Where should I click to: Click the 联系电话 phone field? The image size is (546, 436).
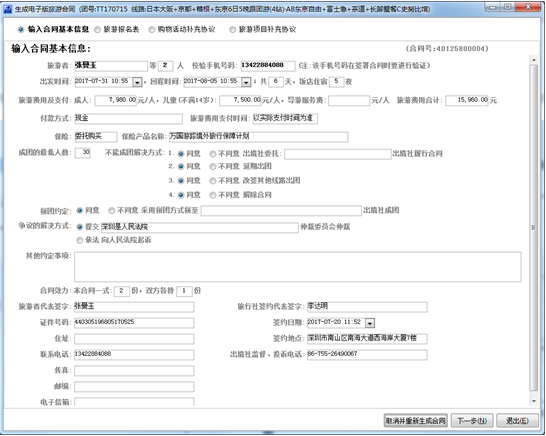point(134,355)
